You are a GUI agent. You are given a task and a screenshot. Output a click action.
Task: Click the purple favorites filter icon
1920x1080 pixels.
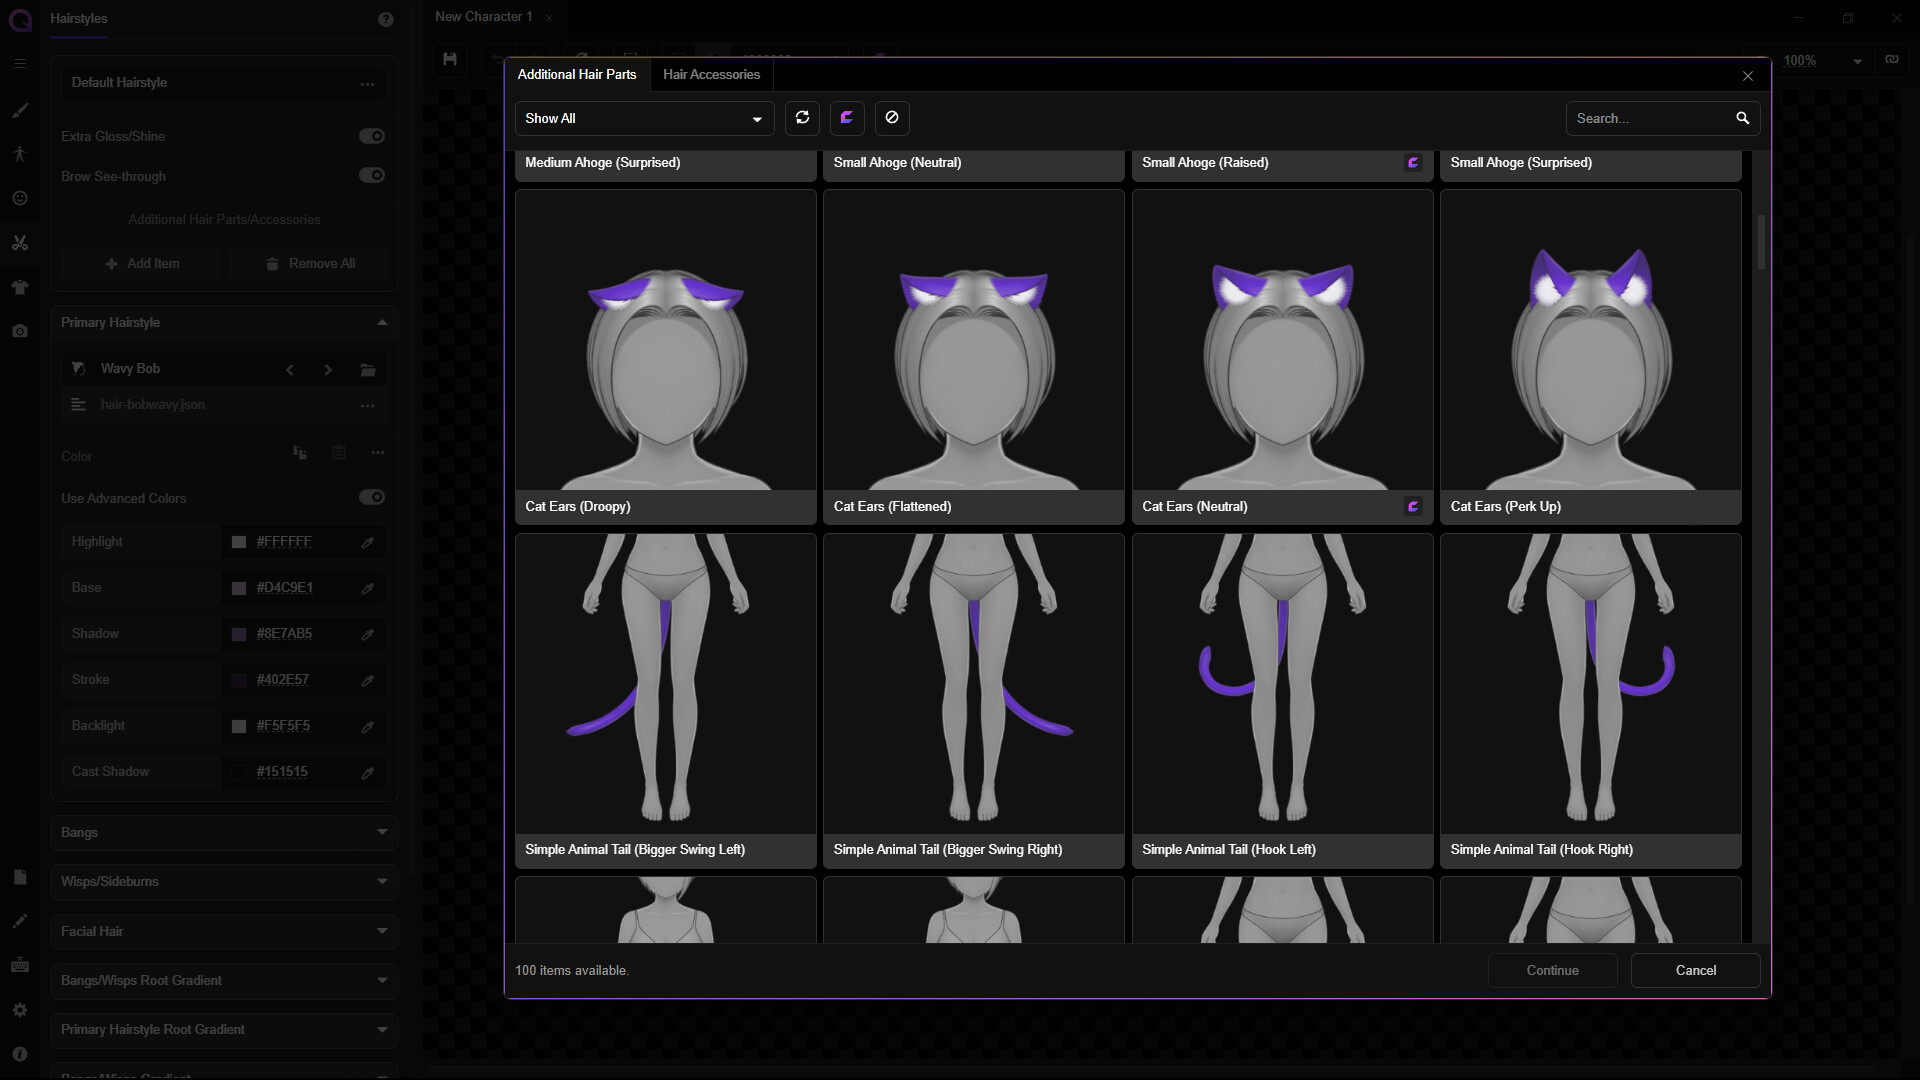tap(847, 118)
